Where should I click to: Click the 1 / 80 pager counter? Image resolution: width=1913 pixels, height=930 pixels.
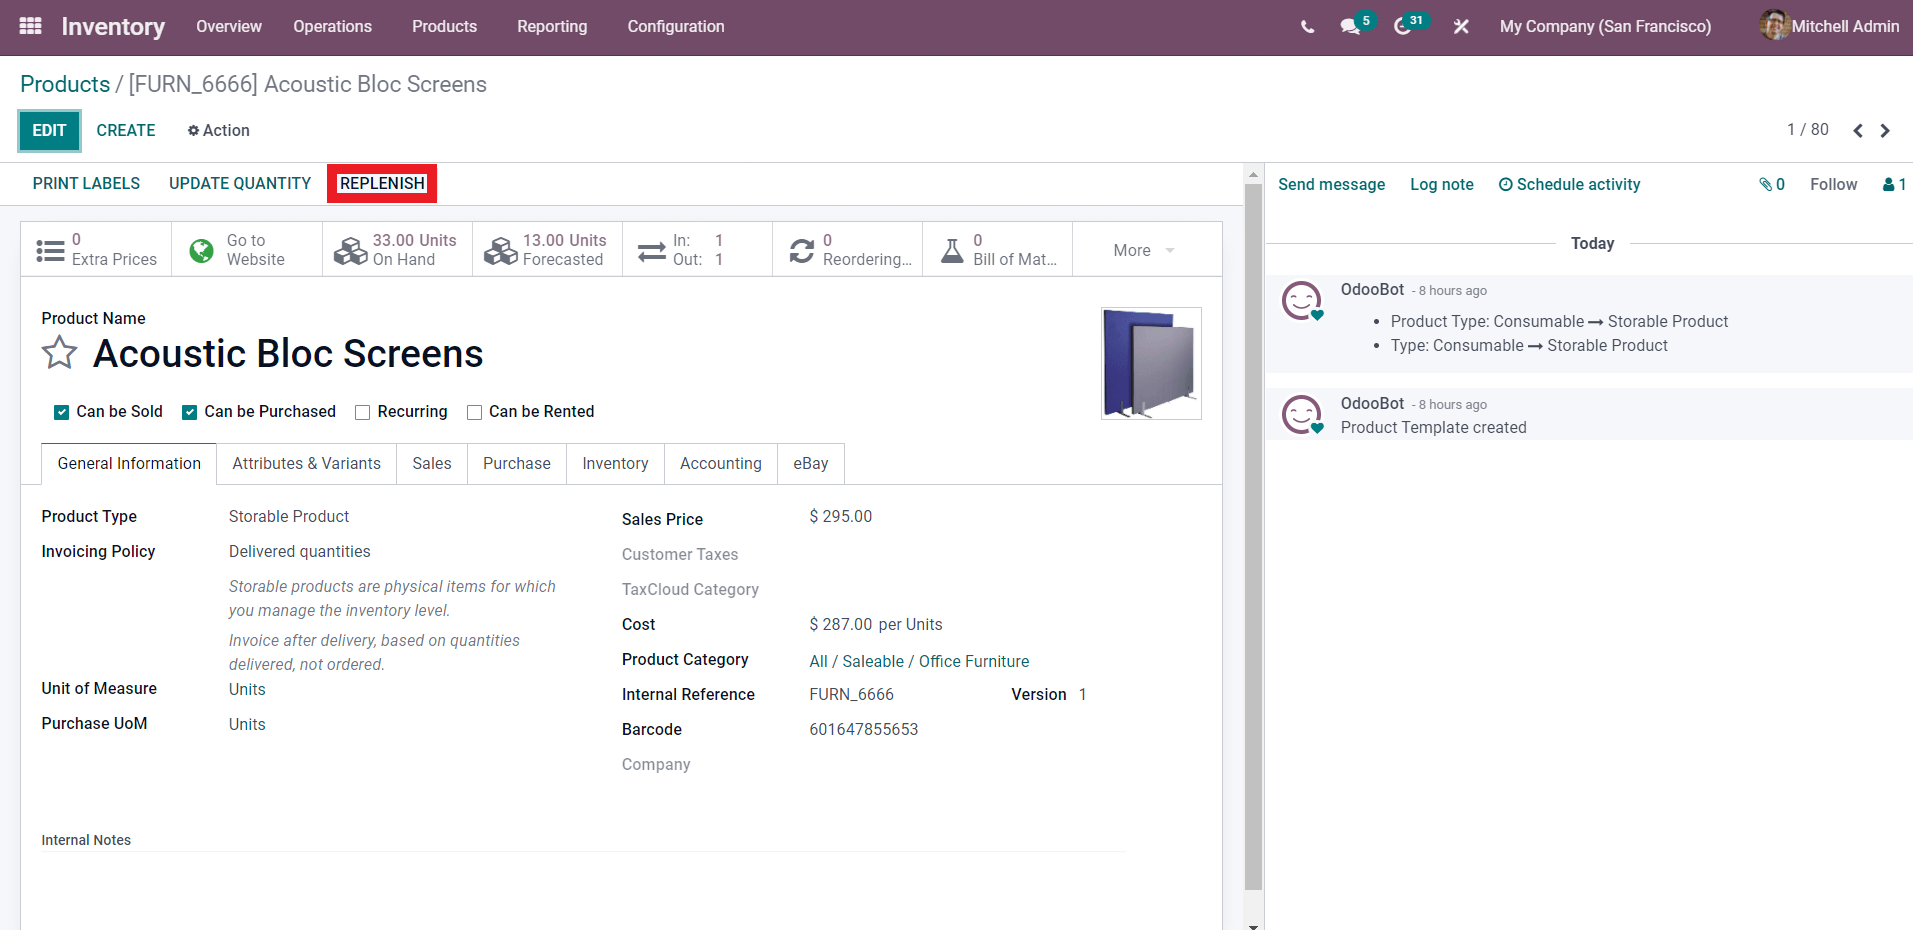click(x=1807, y=130)
